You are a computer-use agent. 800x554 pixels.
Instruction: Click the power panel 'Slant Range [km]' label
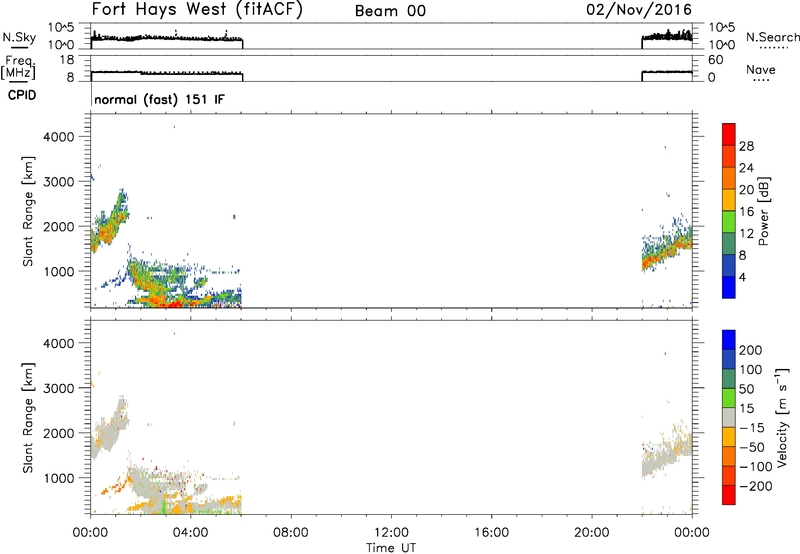(x=28, y=211)
